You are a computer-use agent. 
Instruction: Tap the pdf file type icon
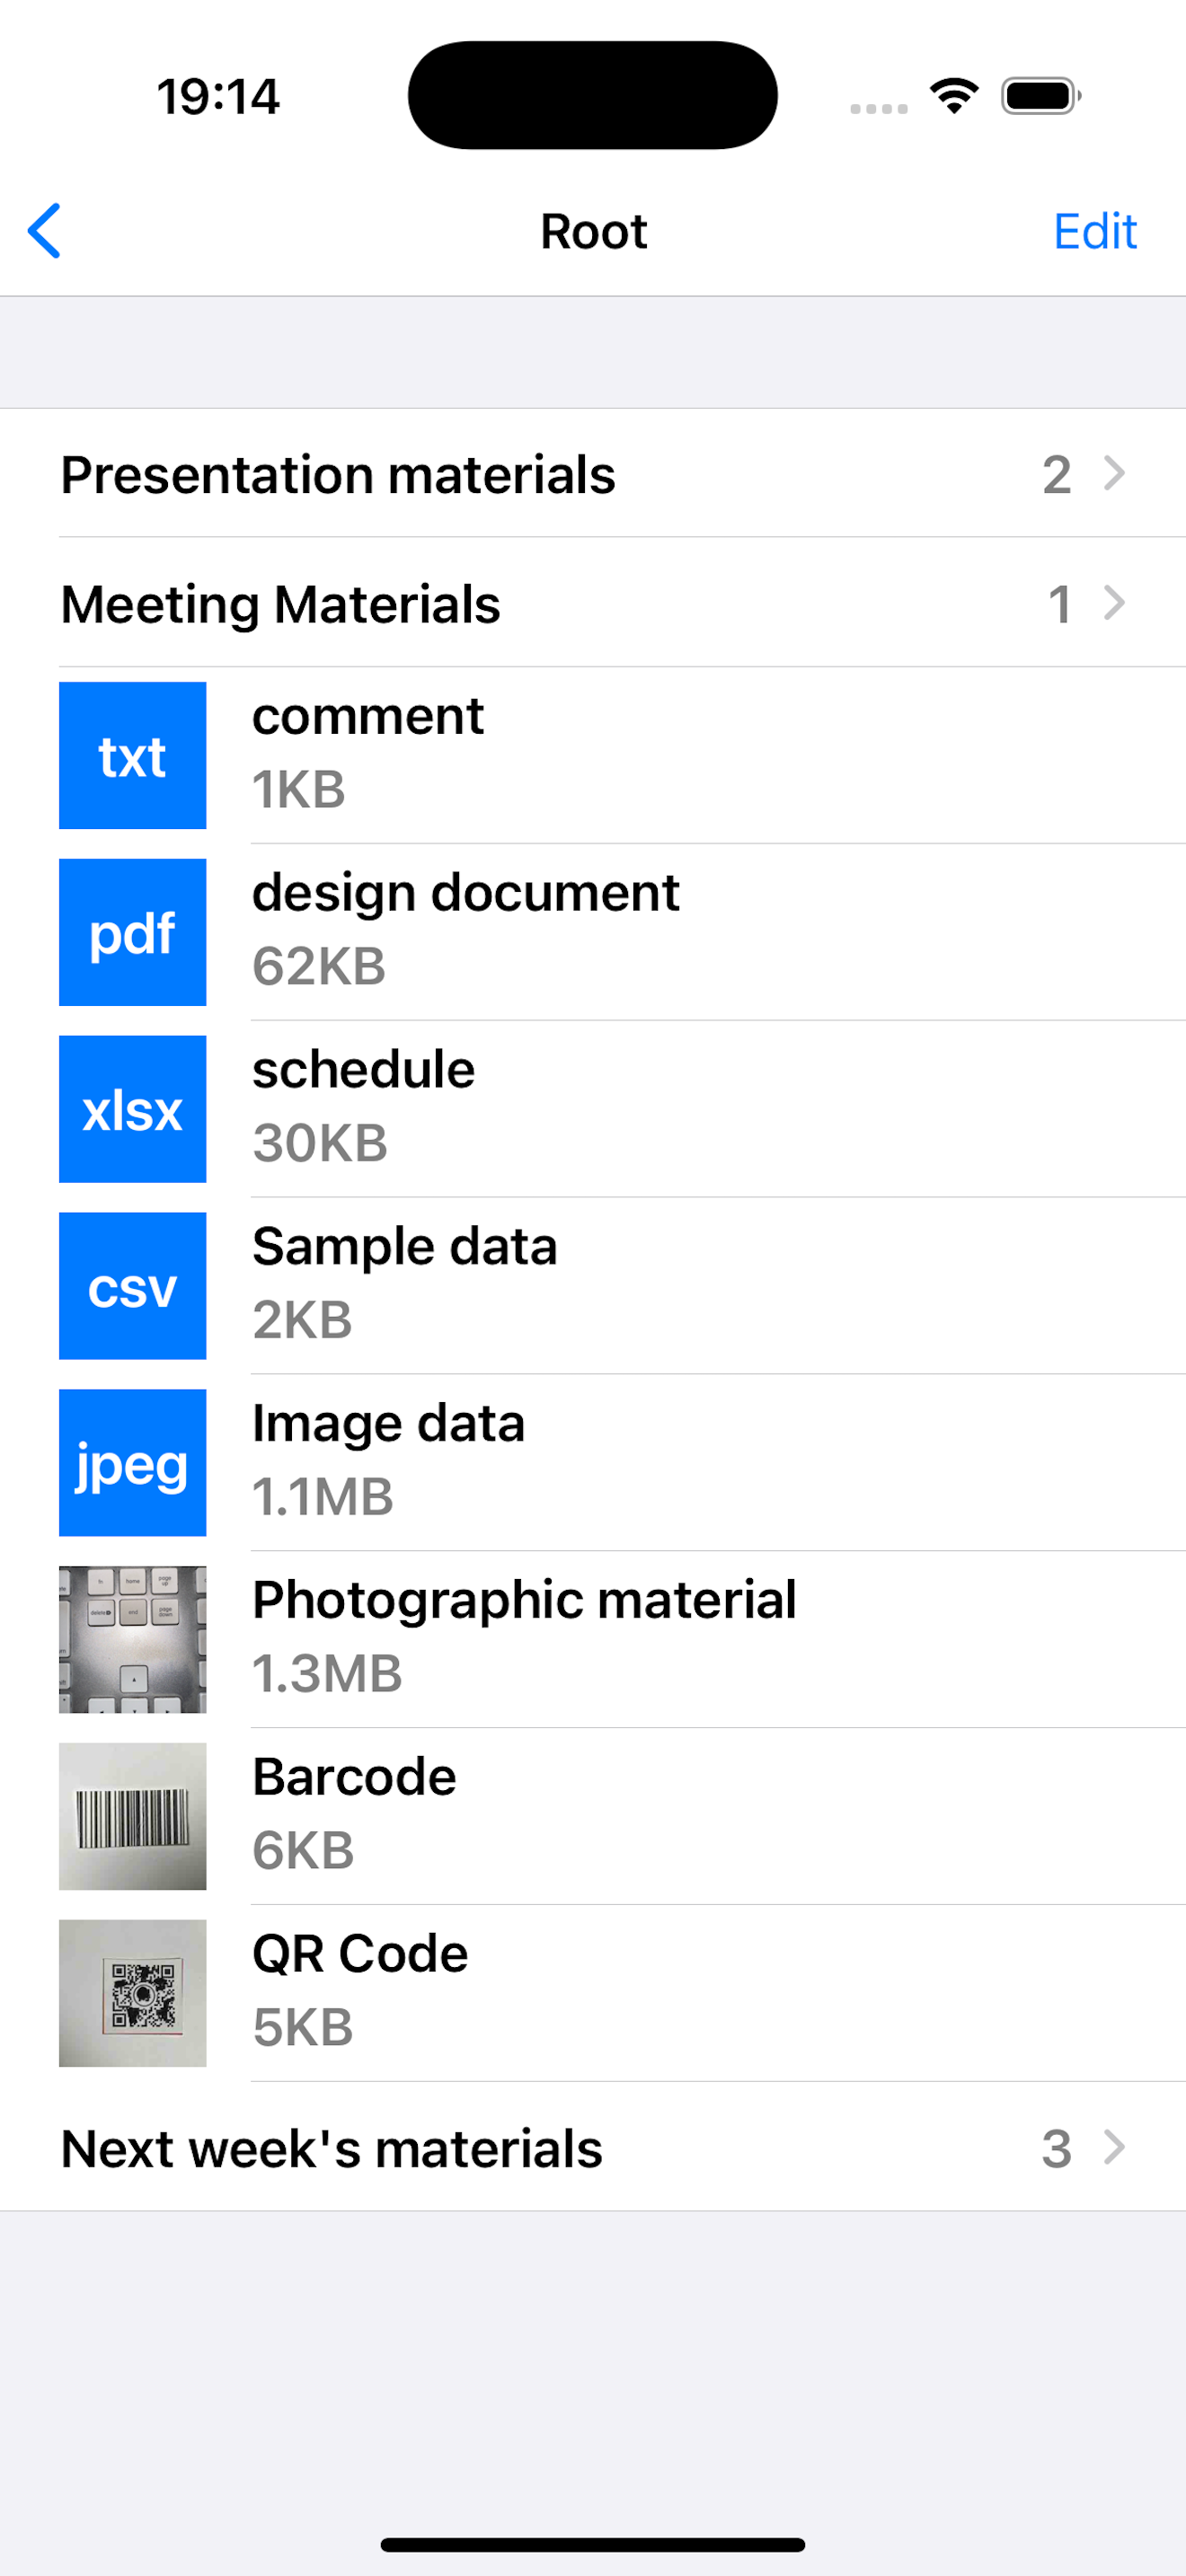click(132, 932)
